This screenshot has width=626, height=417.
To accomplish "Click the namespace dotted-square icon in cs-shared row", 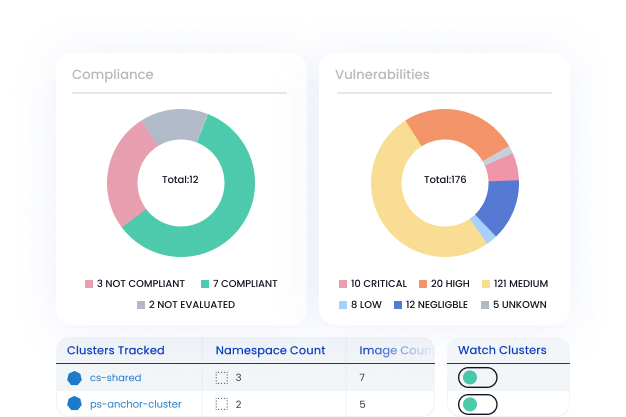I will (x=222, y=378).
